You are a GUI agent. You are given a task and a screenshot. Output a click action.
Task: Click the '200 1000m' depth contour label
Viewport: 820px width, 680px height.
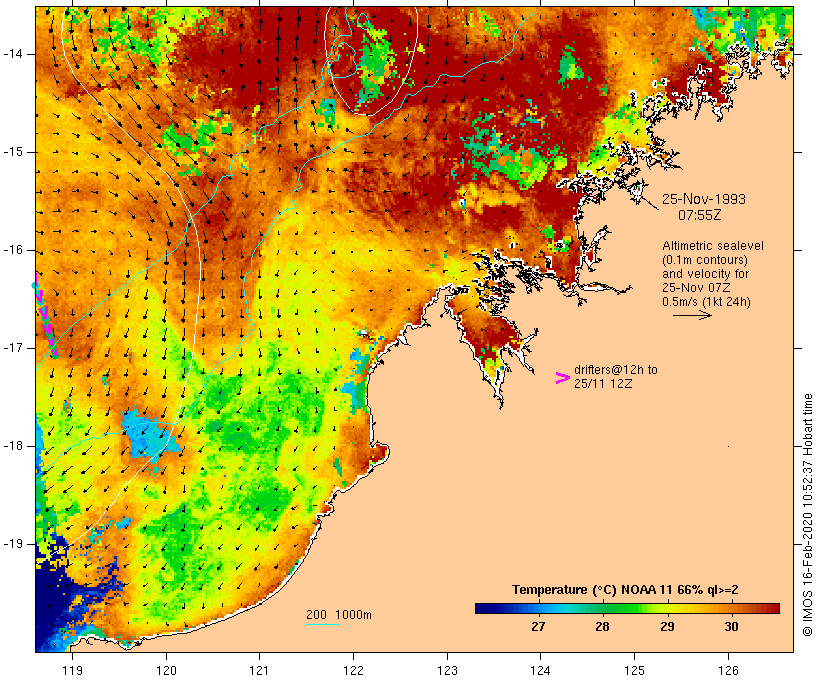(339, 615)
